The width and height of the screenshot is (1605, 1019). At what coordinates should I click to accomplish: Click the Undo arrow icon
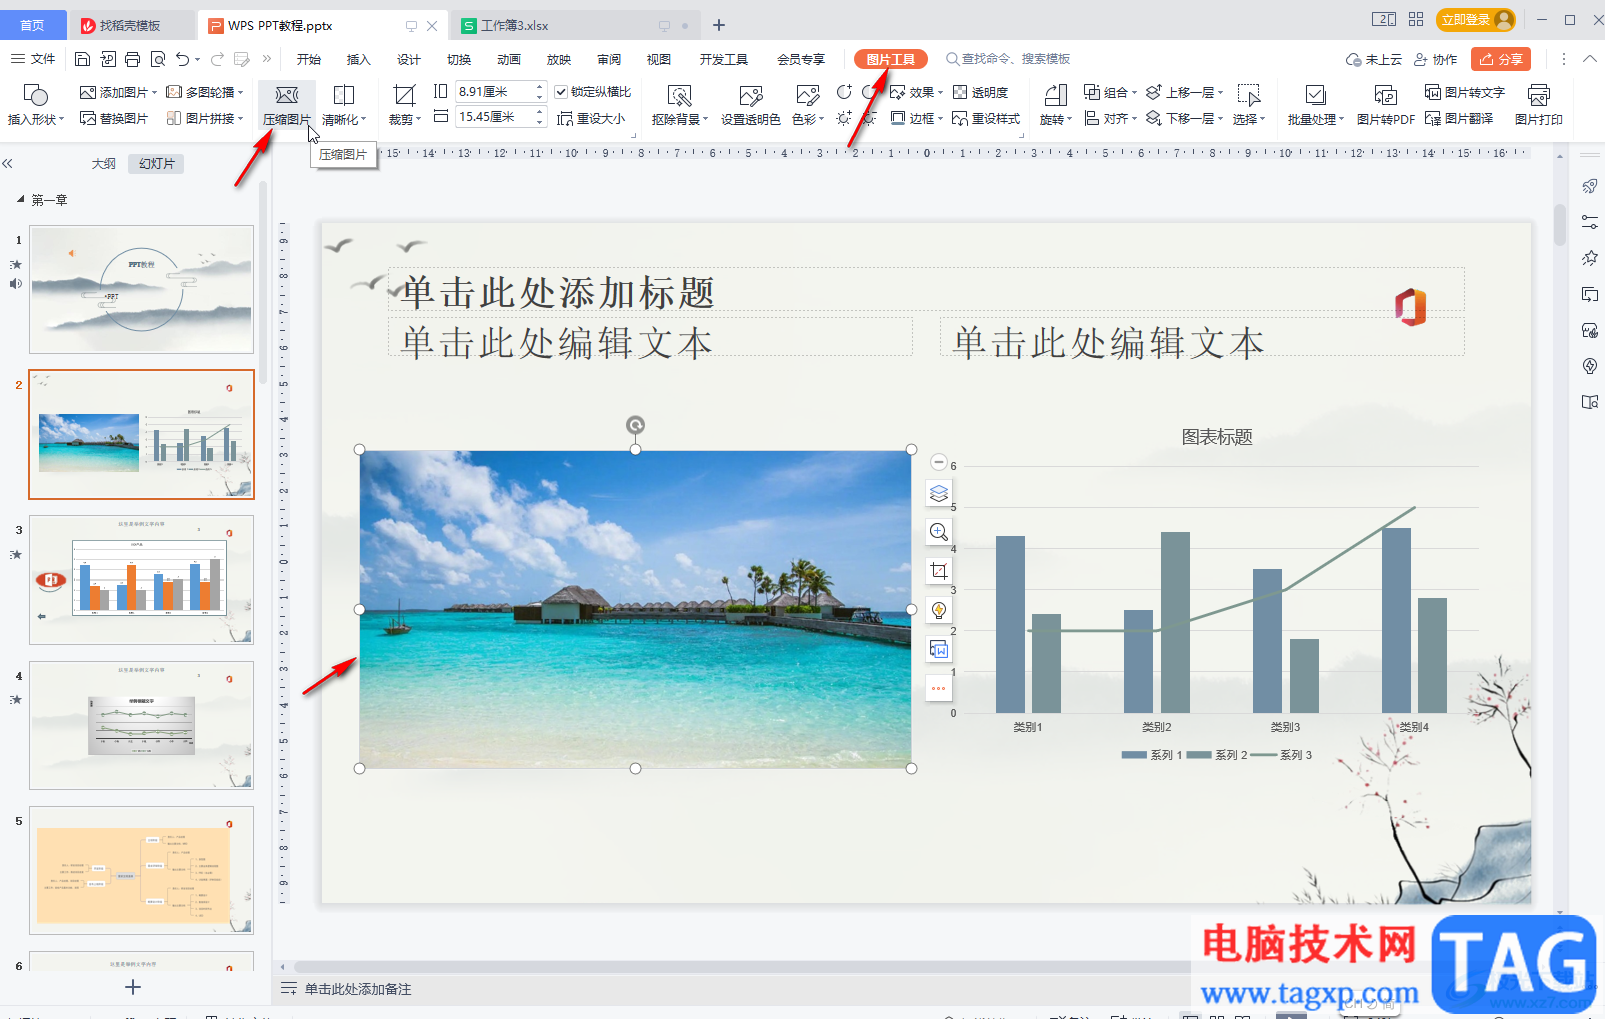(x=182, y=59)
